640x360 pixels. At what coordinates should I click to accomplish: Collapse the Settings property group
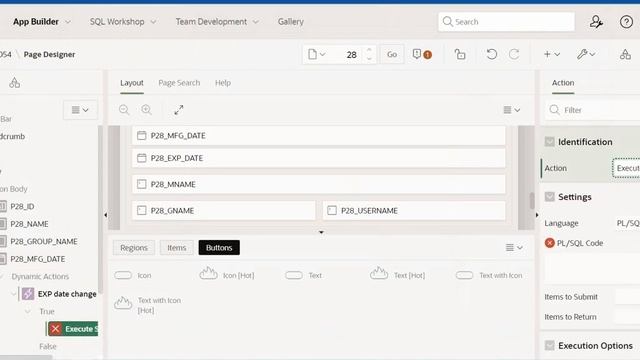[x=549, y=197]
